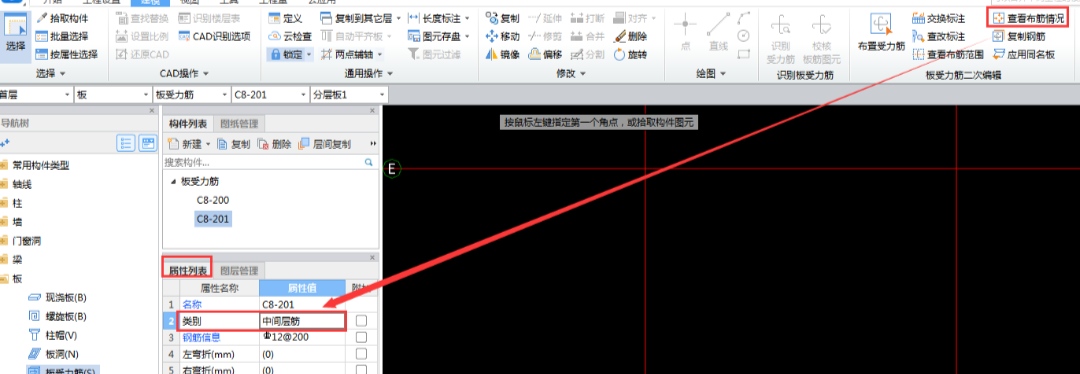Click 查改标注 check and edit annotation

click(x=938, y=36)
